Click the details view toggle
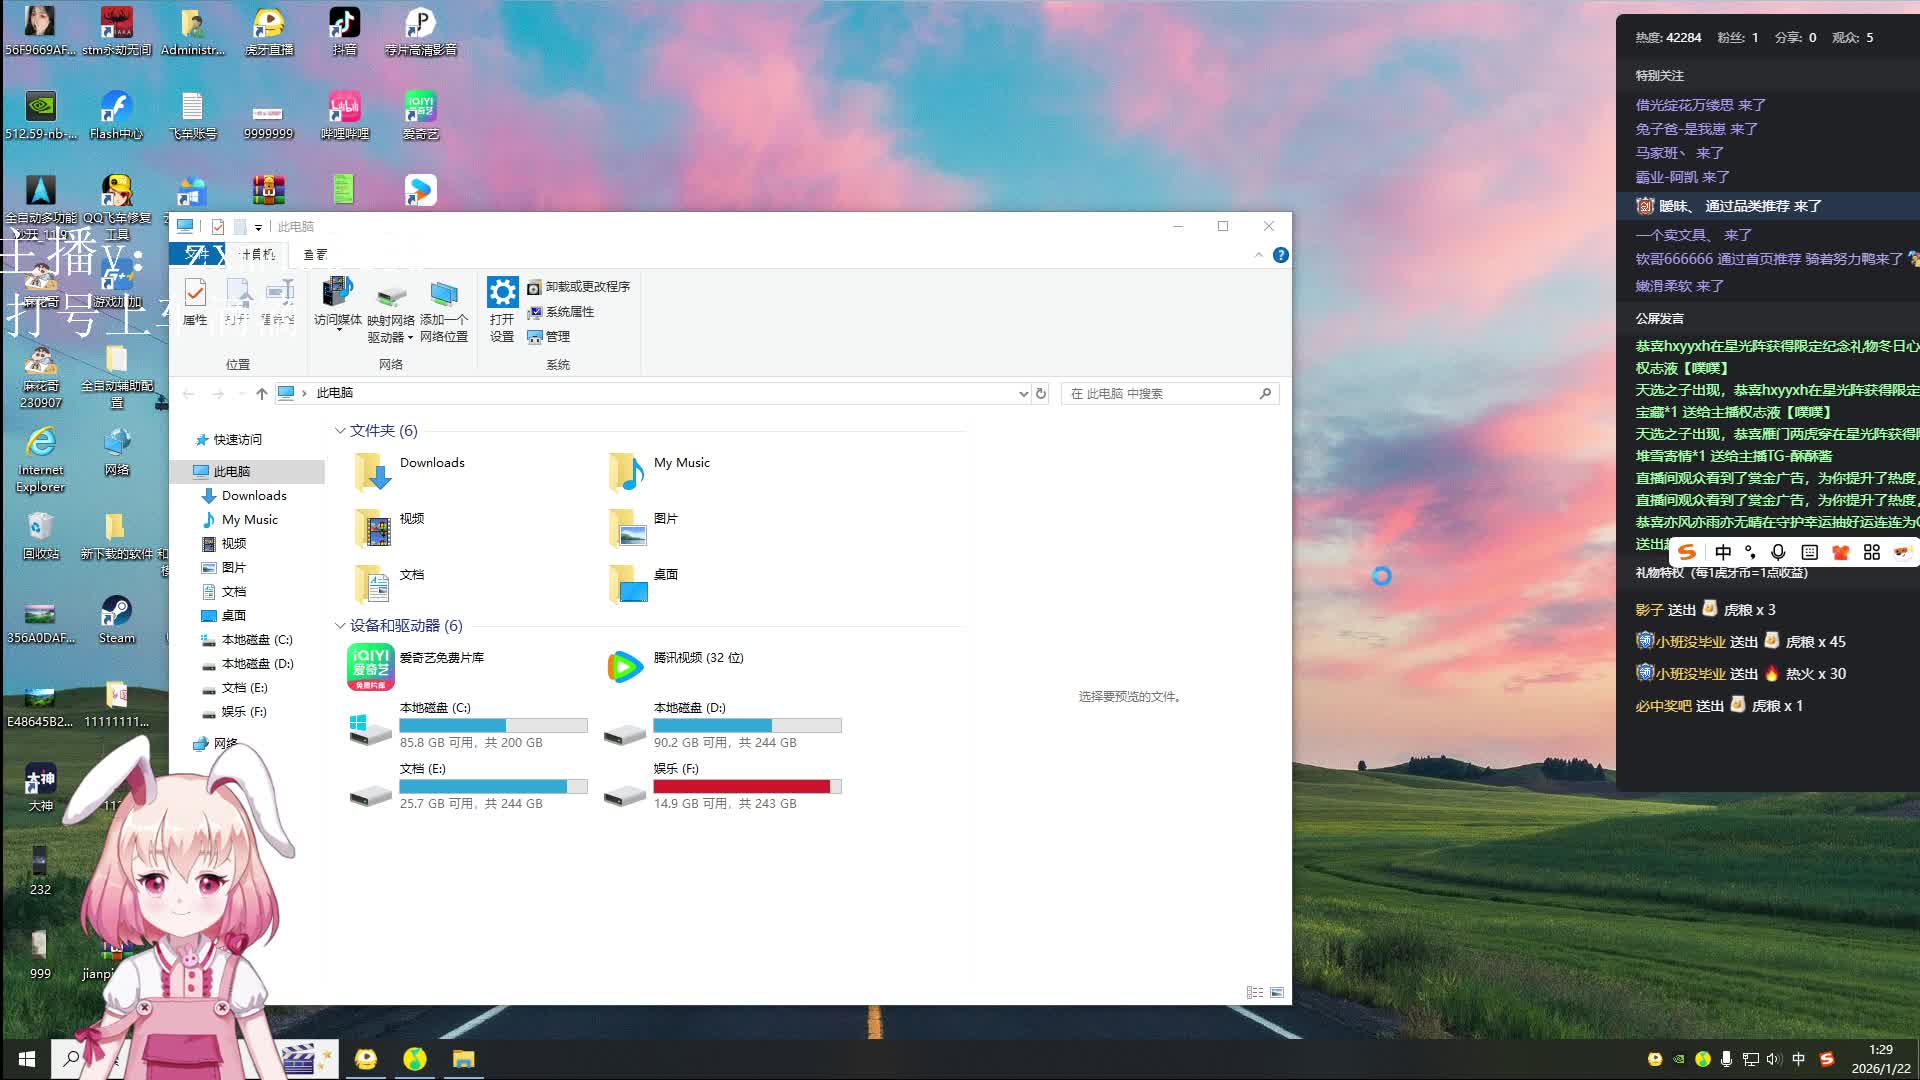The image size is (1920, 1080). pos(1254,993)
